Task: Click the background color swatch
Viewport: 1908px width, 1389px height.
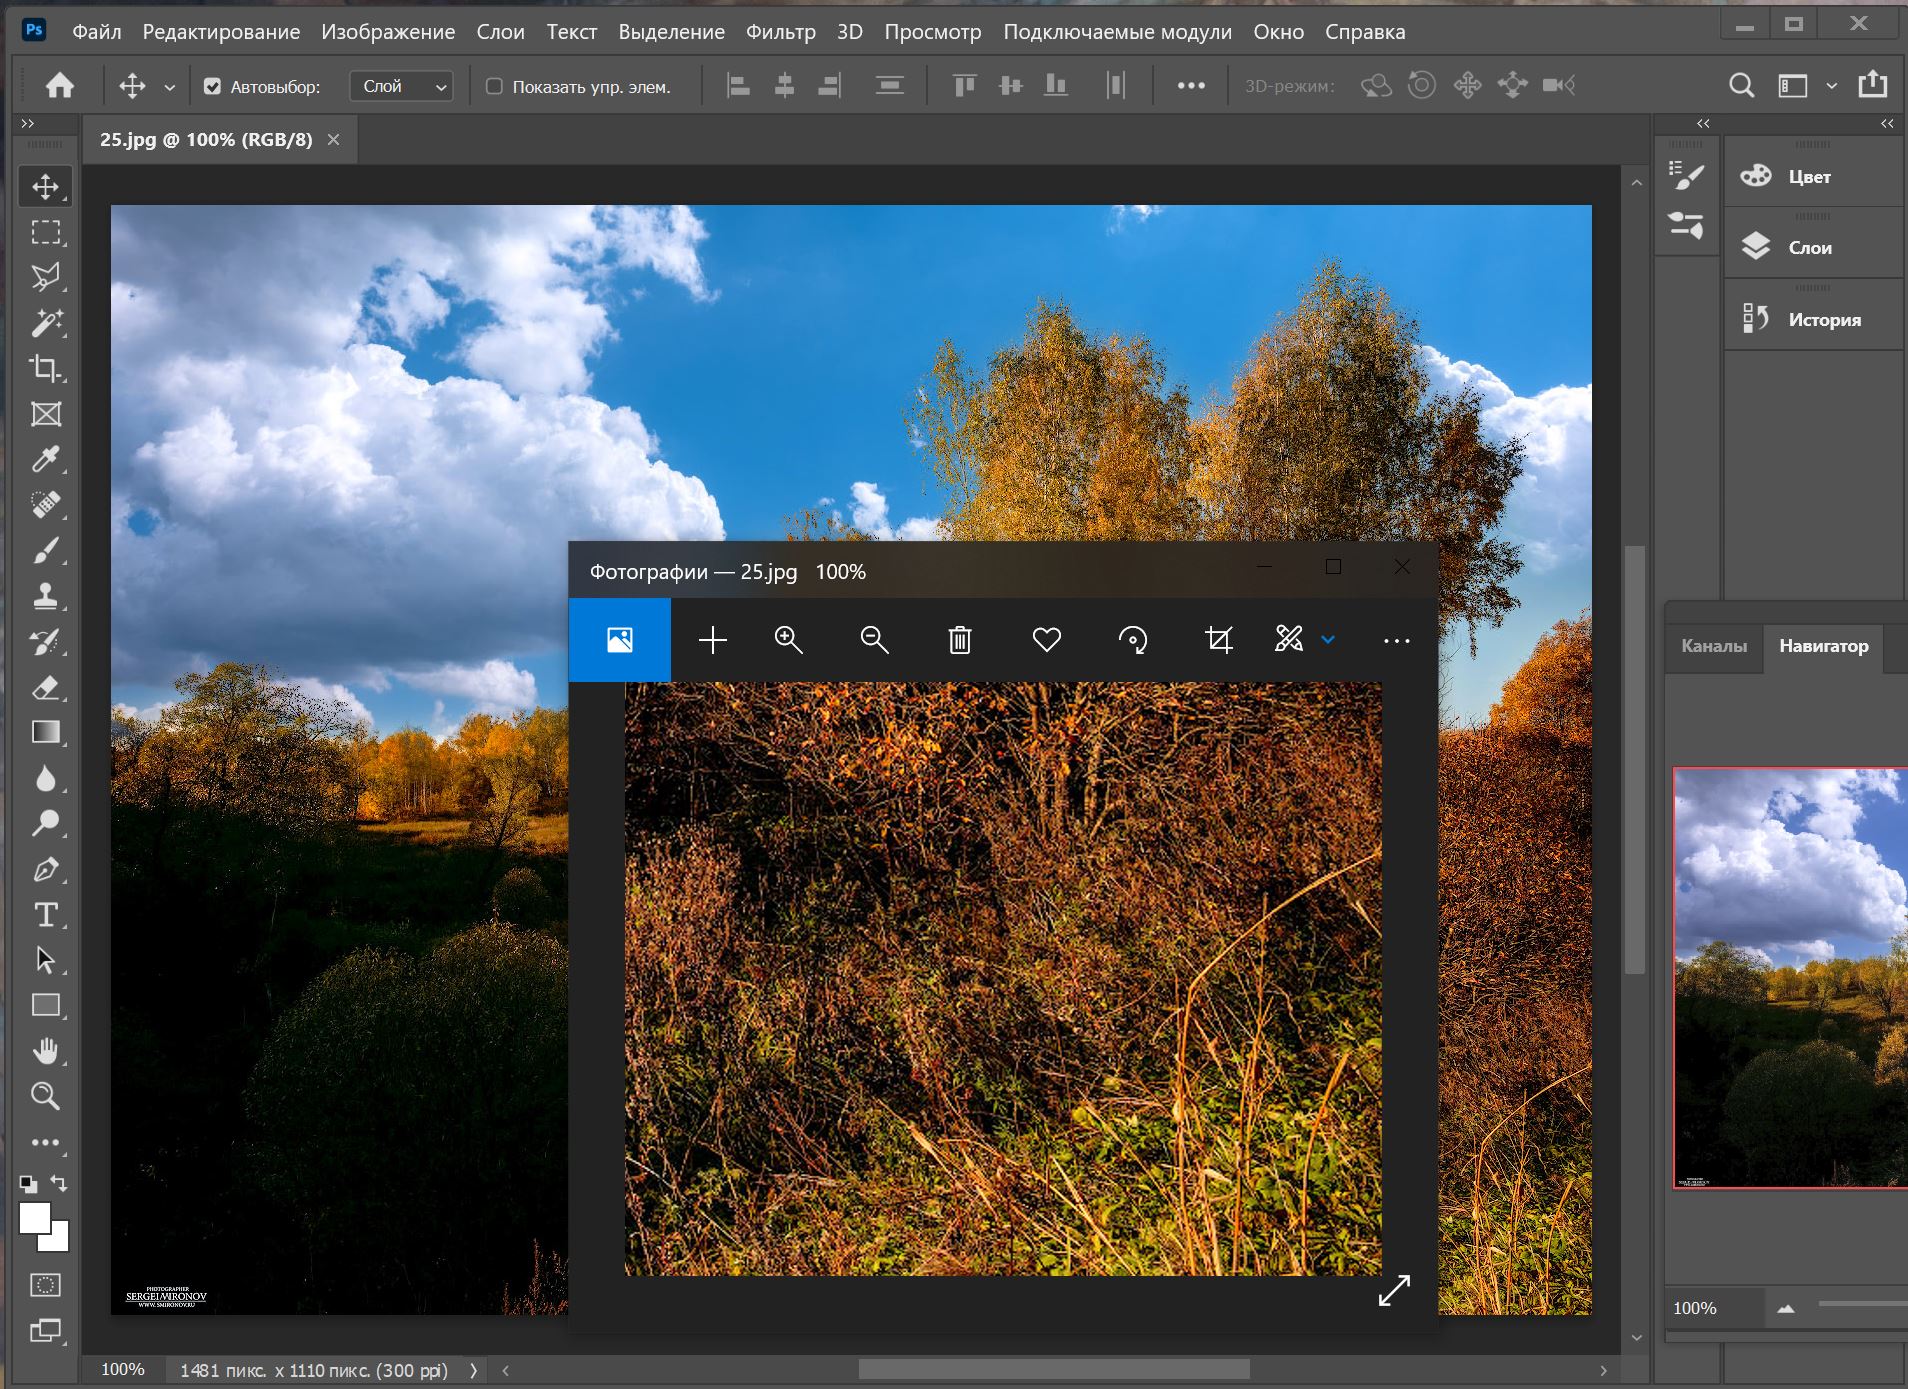Action: point(58,1242)
